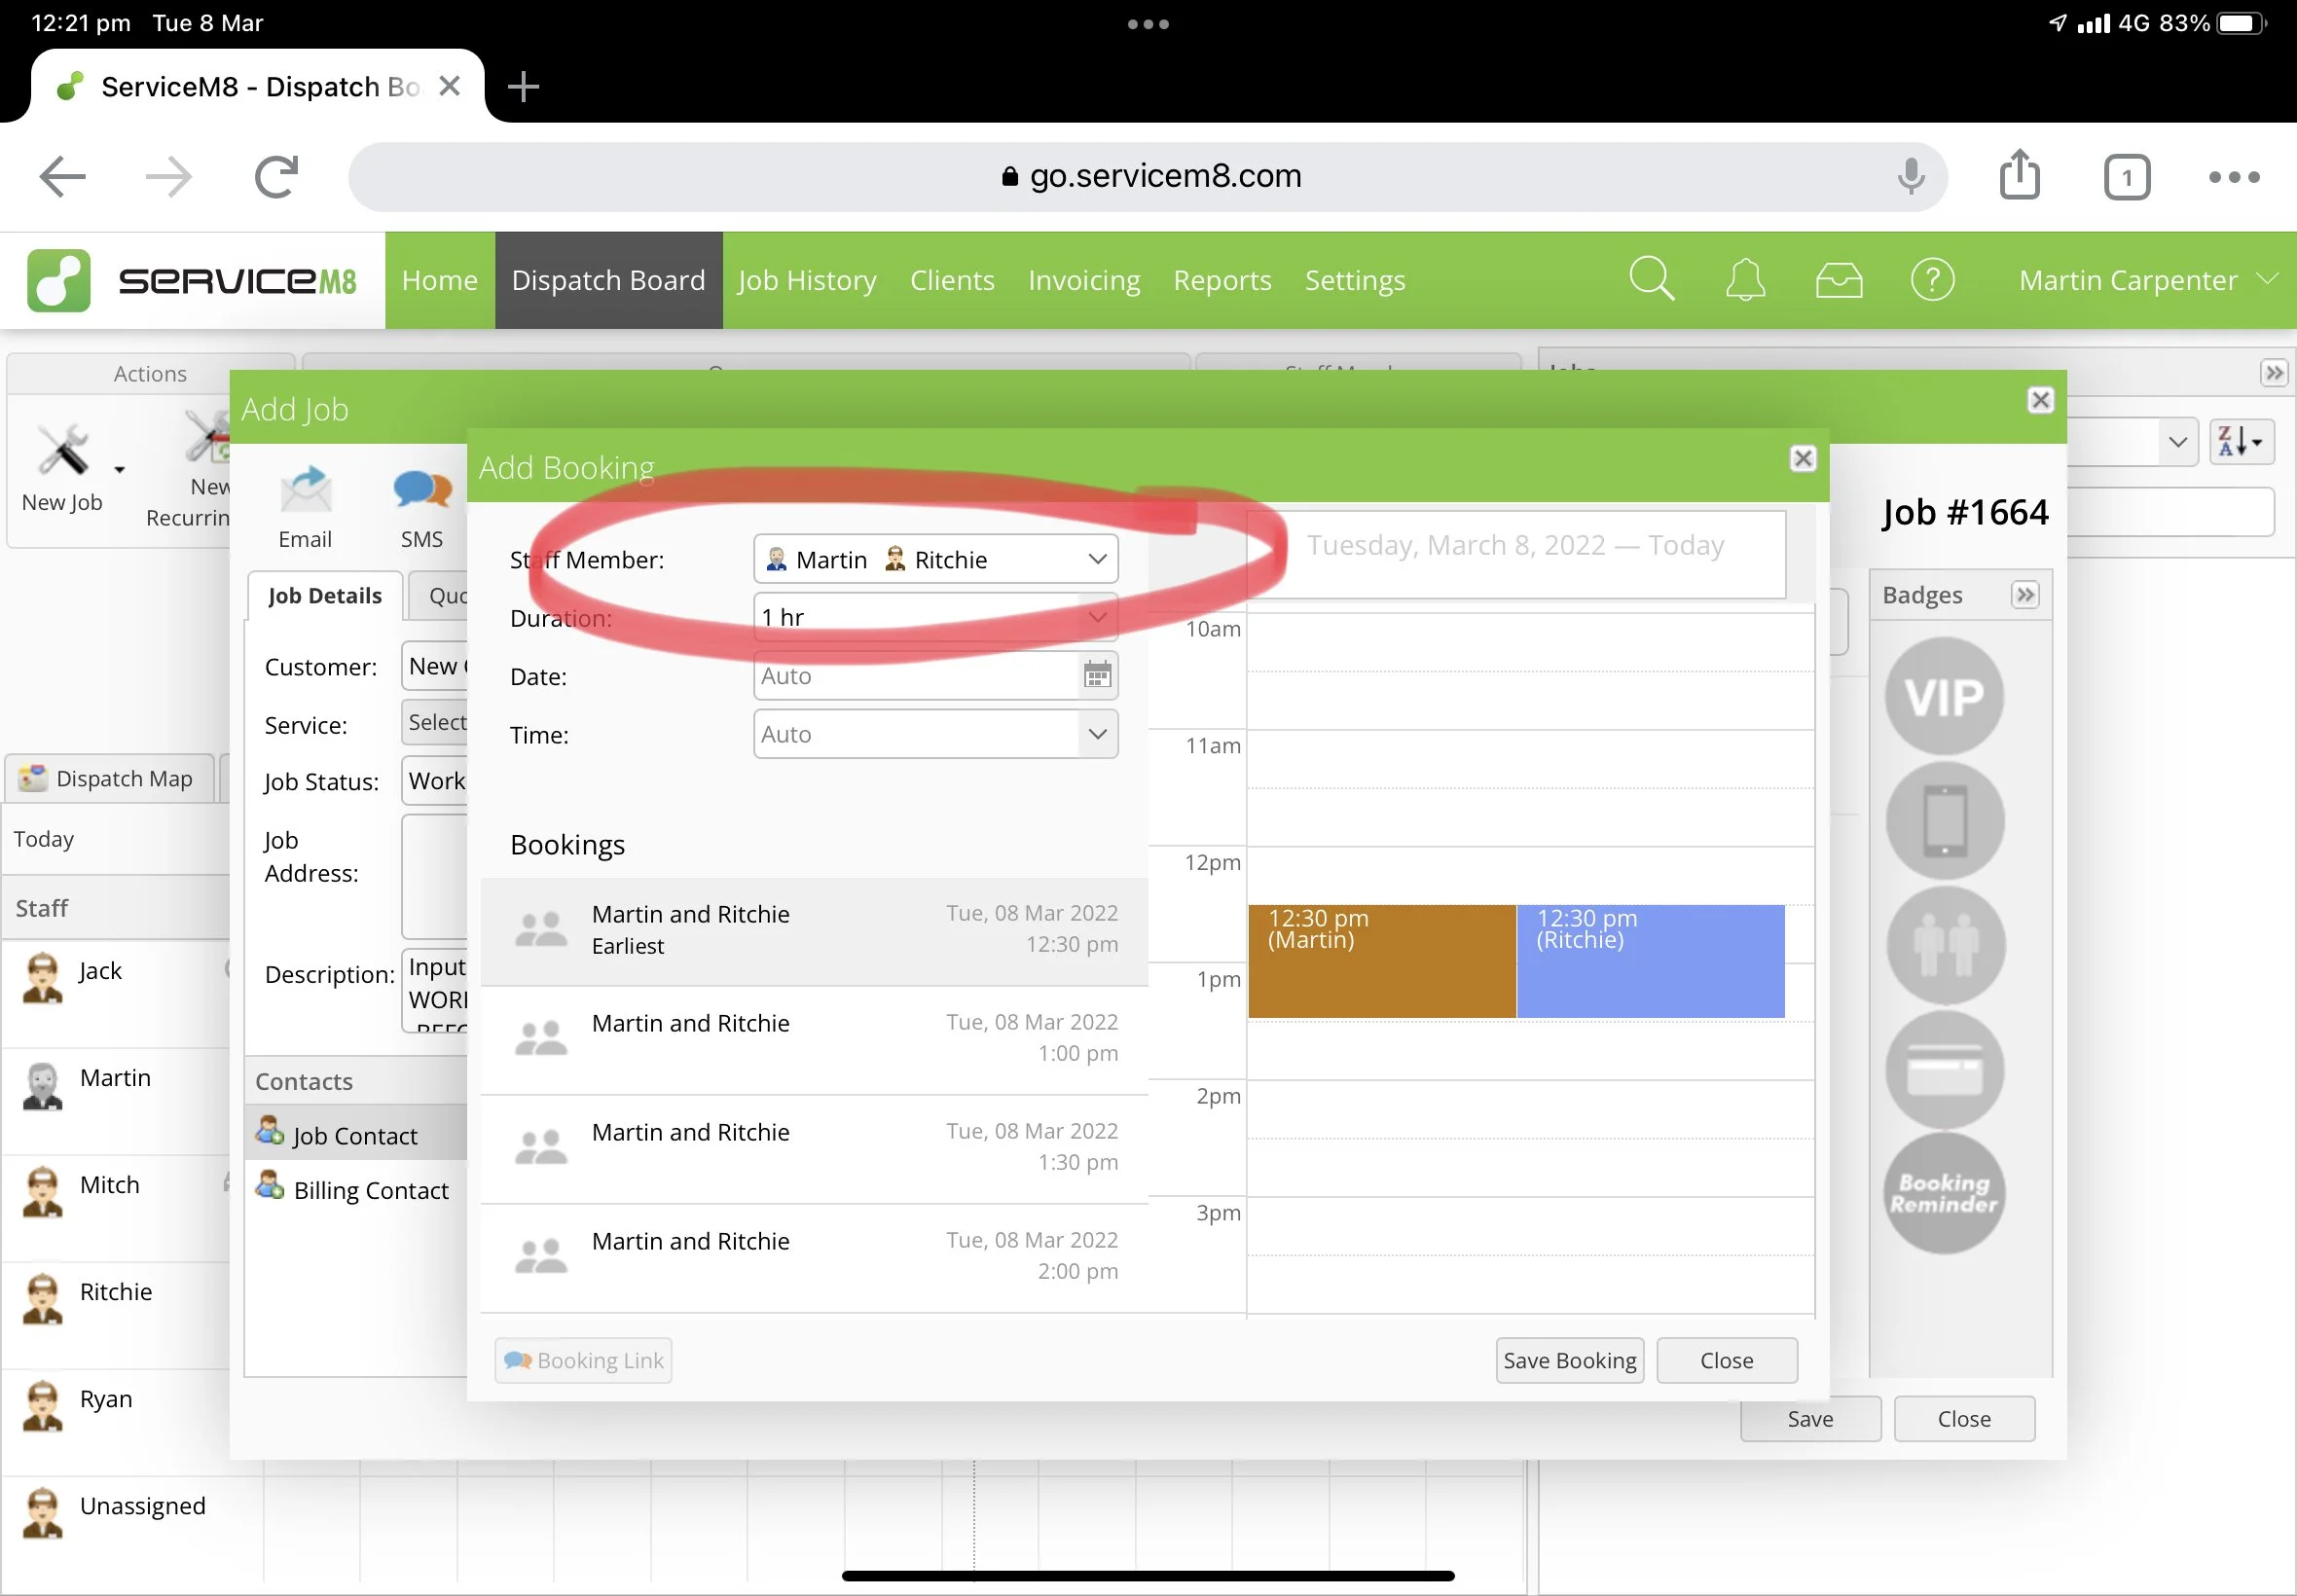This screenshot has width=2297, height=1596.
Task: Open the notifications bell icon
Action: 1745,280
